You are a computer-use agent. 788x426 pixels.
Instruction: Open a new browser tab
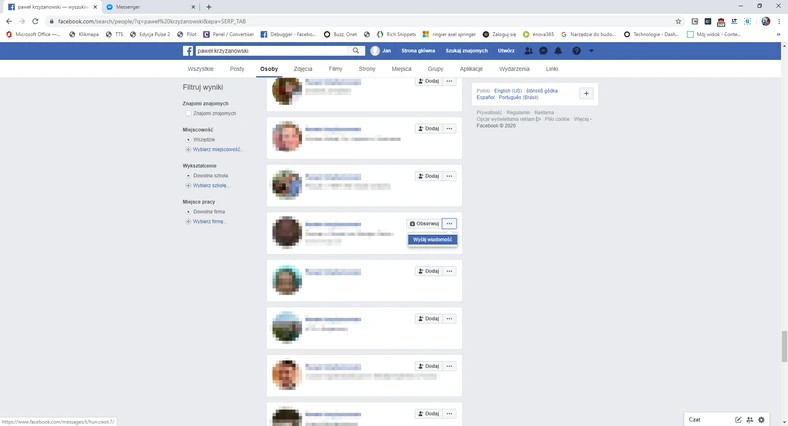(x=209, y=7)
